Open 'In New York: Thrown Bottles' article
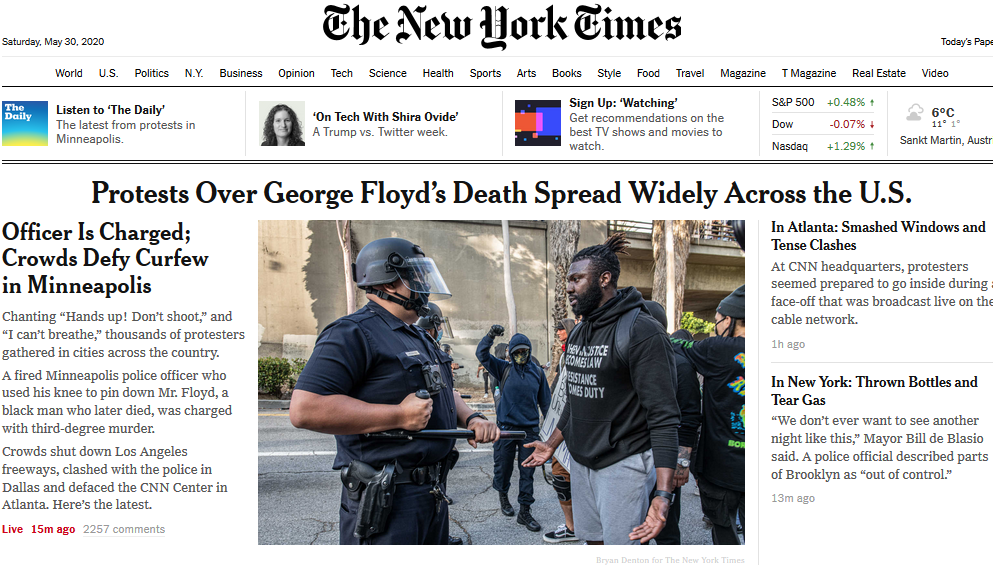The image size is (993, 565). 874,391
